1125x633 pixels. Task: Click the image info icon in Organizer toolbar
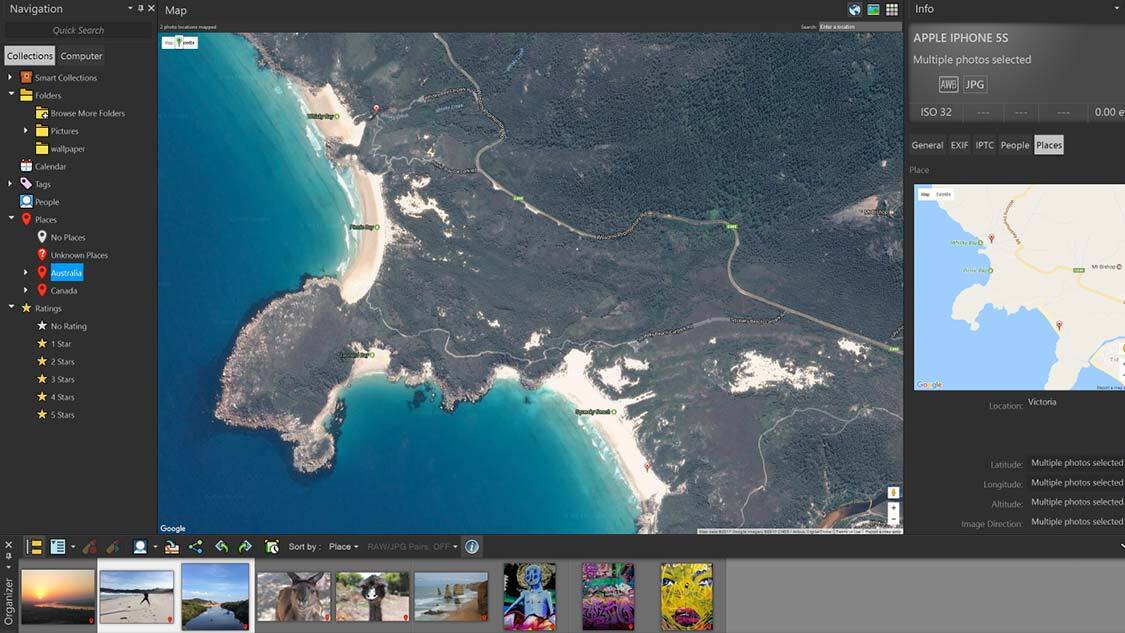[472, 547]
